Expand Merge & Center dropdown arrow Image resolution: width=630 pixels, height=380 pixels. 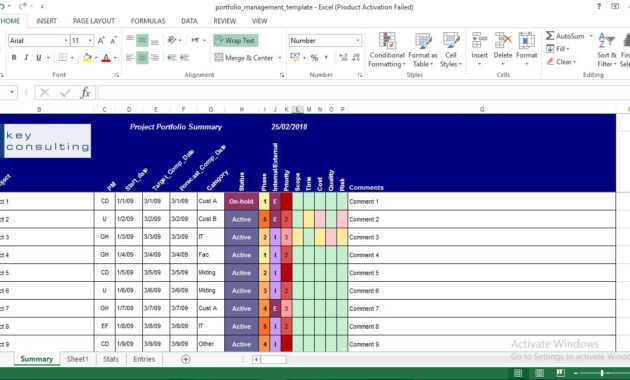[280, 58]
